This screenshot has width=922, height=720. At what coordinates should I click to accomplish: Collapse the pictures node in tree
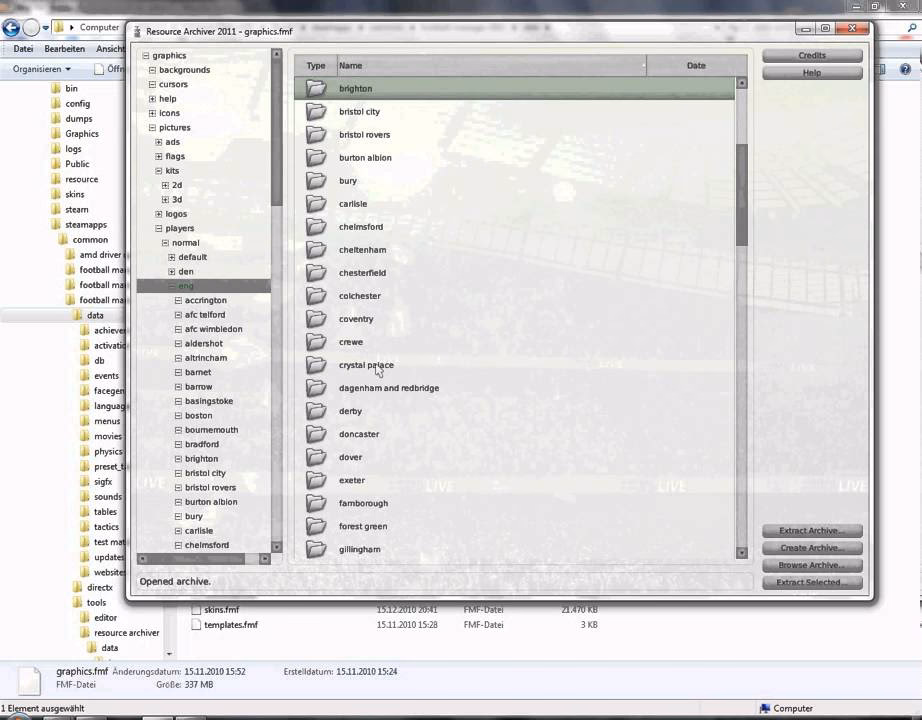pyautogui.click(x=152, y=127)
